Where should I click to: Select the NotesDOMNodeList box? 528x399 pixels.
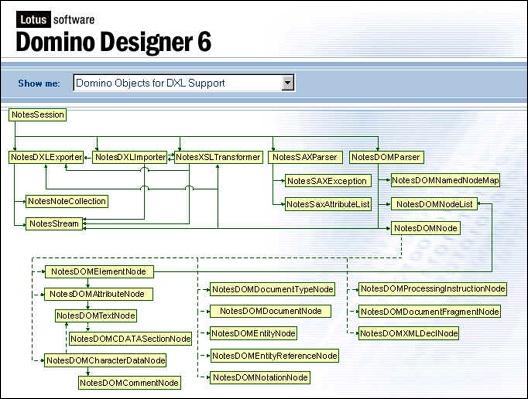pos(434,204)
